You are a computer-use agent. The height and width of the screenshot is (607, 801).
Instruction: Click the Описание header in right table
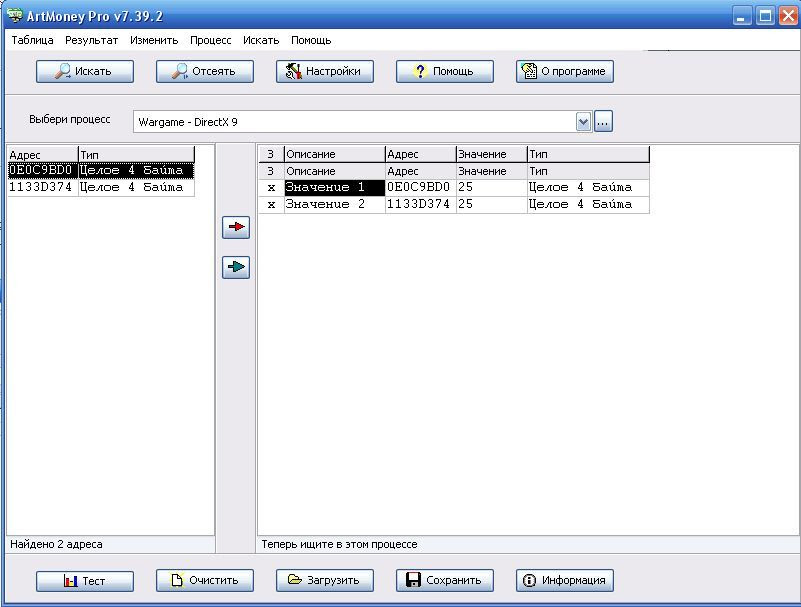[335, 154]
